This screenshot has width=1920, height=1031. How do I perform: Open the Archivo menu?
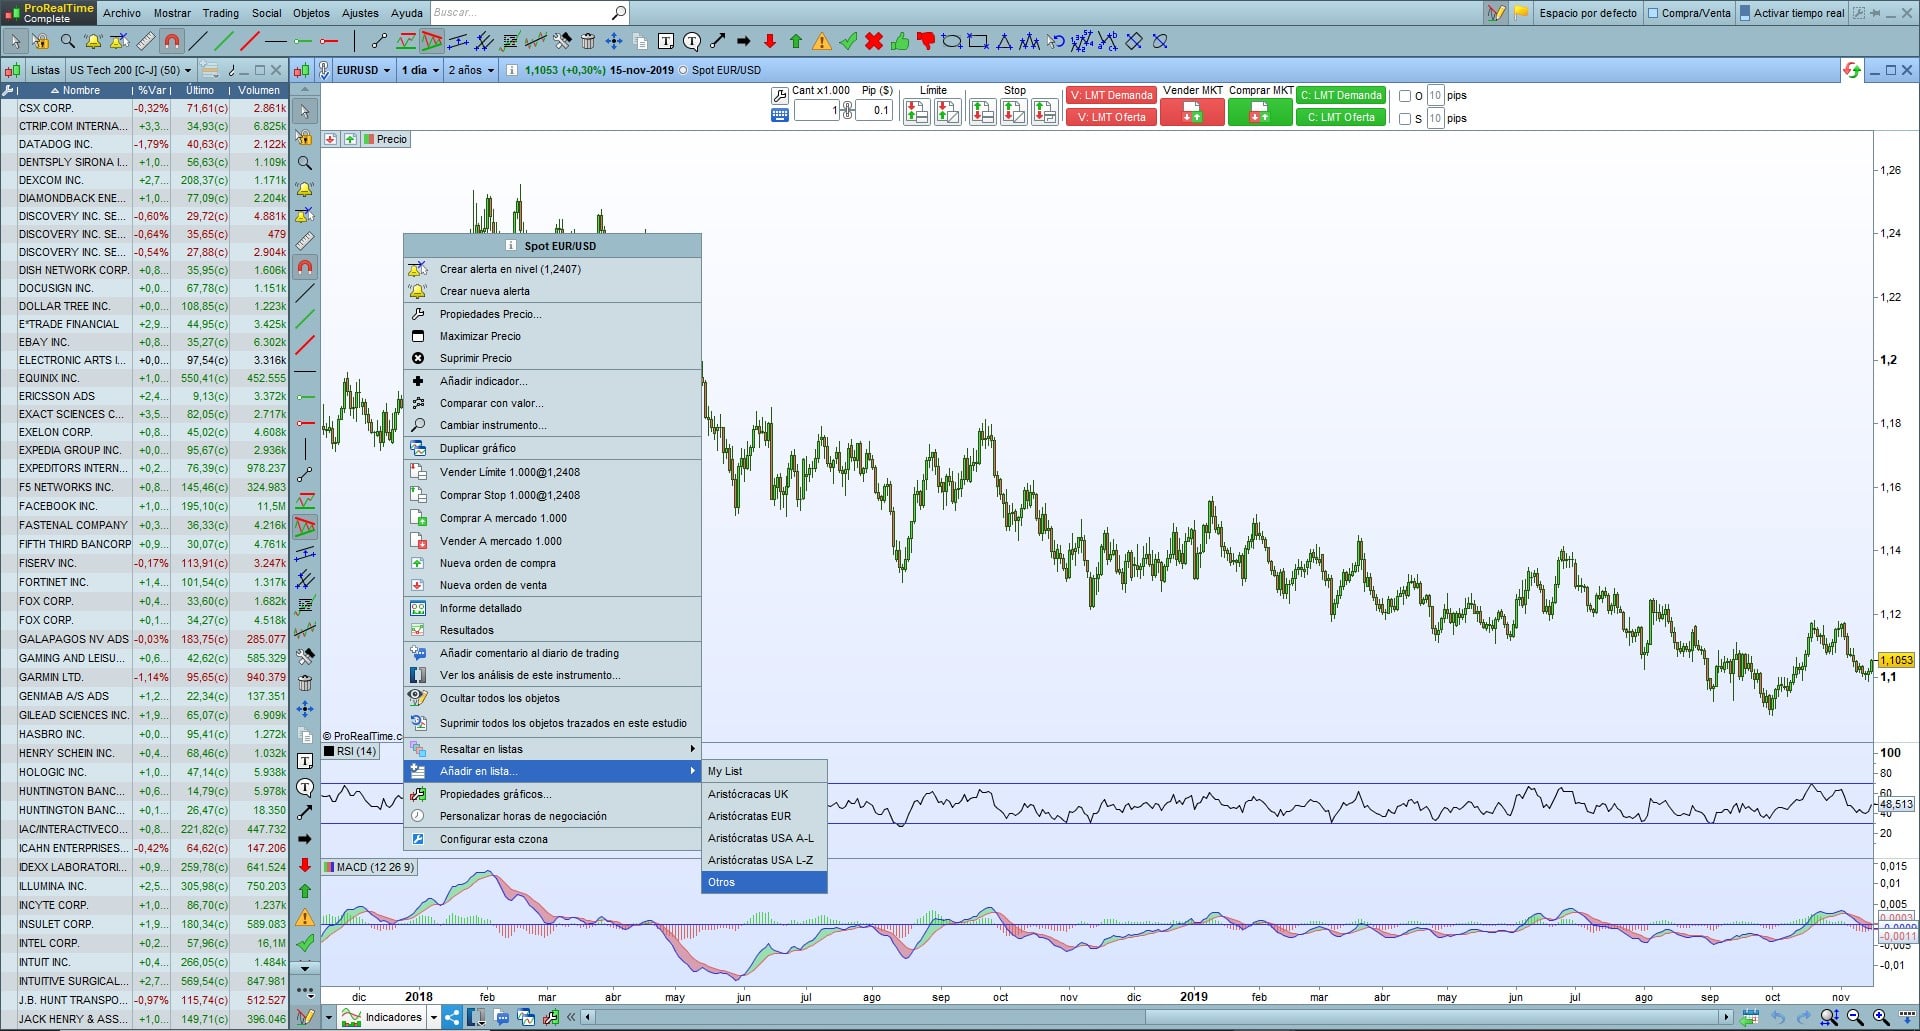coord(122,13)
